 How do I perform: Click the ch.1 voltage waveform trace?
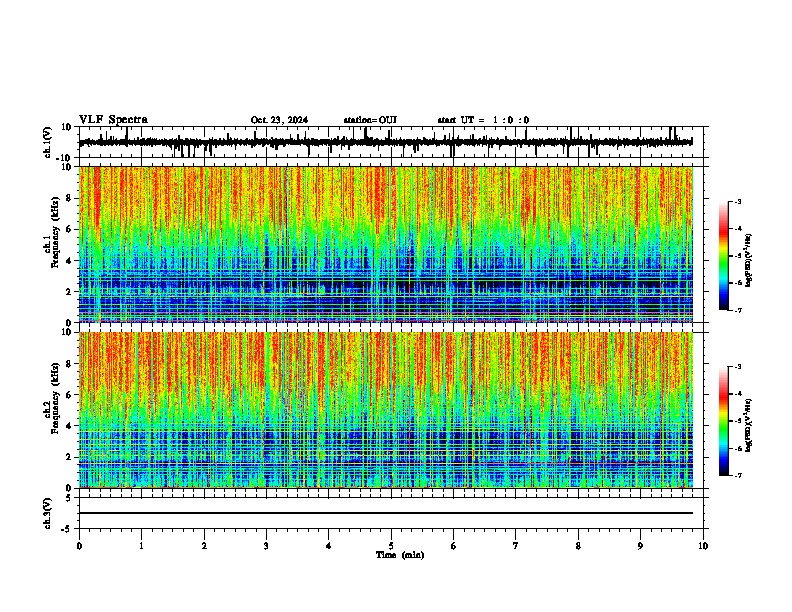(386, 142)
